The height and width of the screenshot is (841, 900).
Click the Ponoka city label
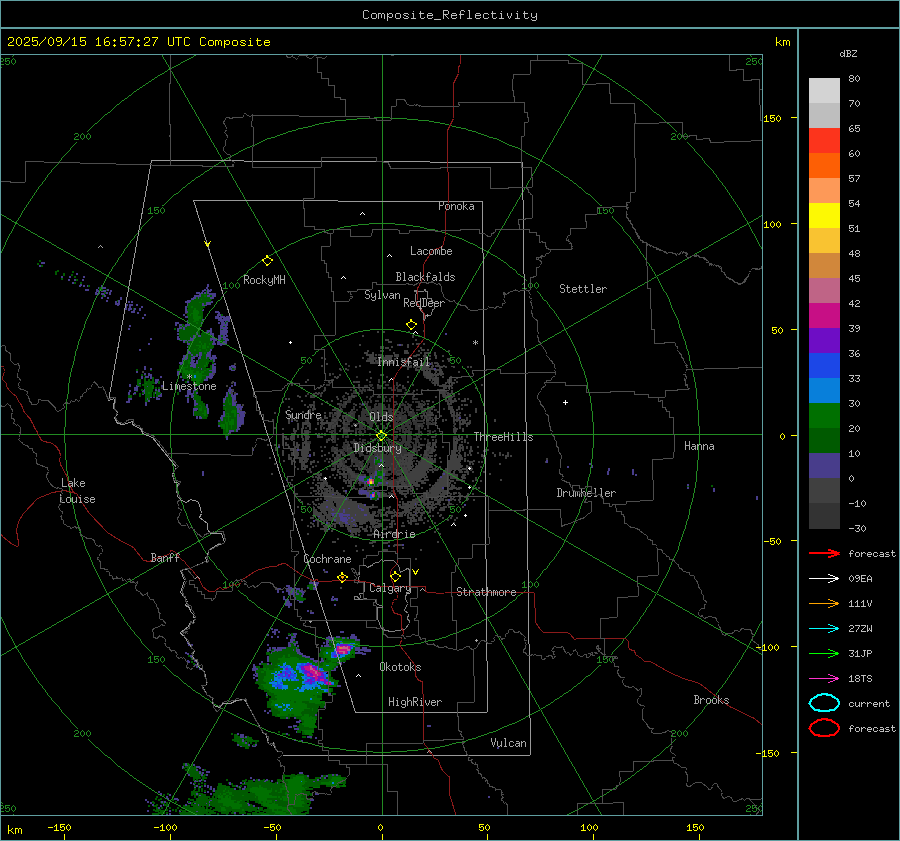pyautogui.click(x=456, y=206)
